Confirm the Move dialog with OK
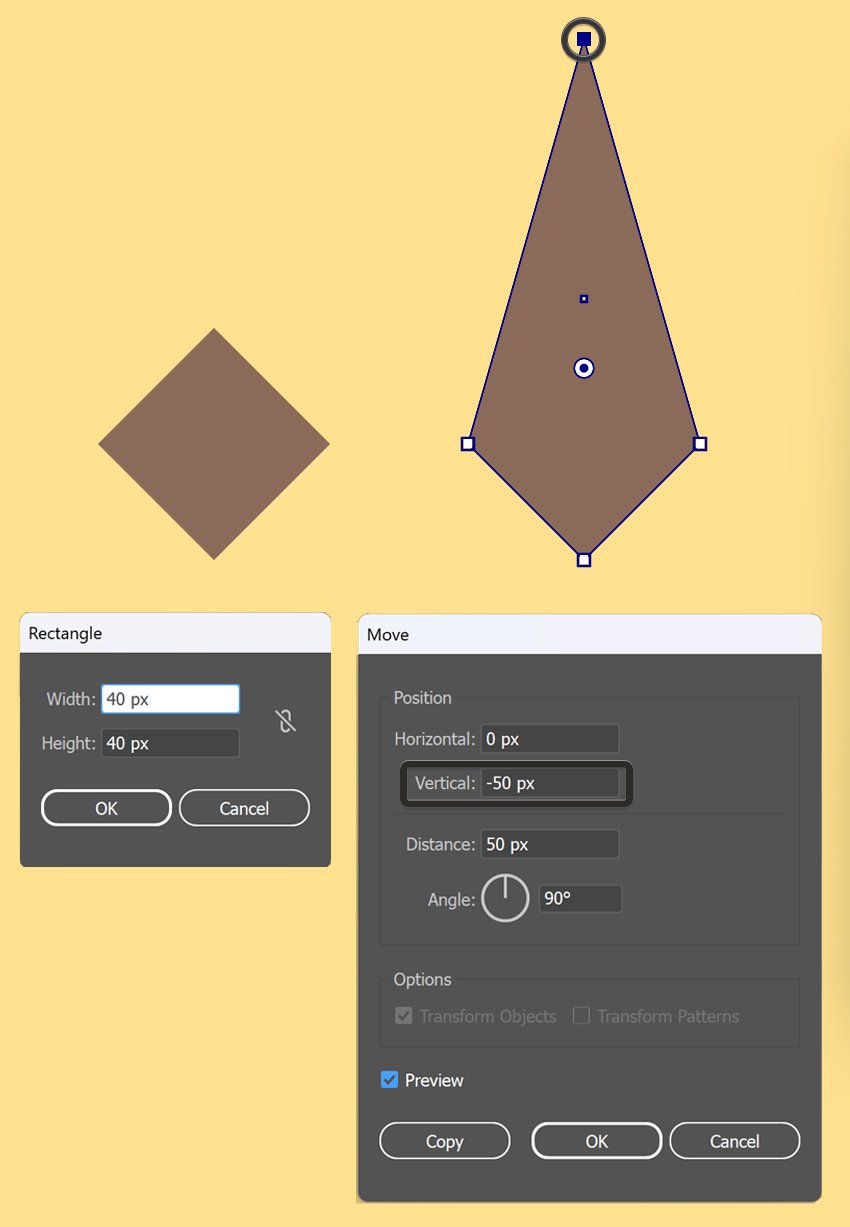Screen dimensions: 850x1227 click(596, 1141)
